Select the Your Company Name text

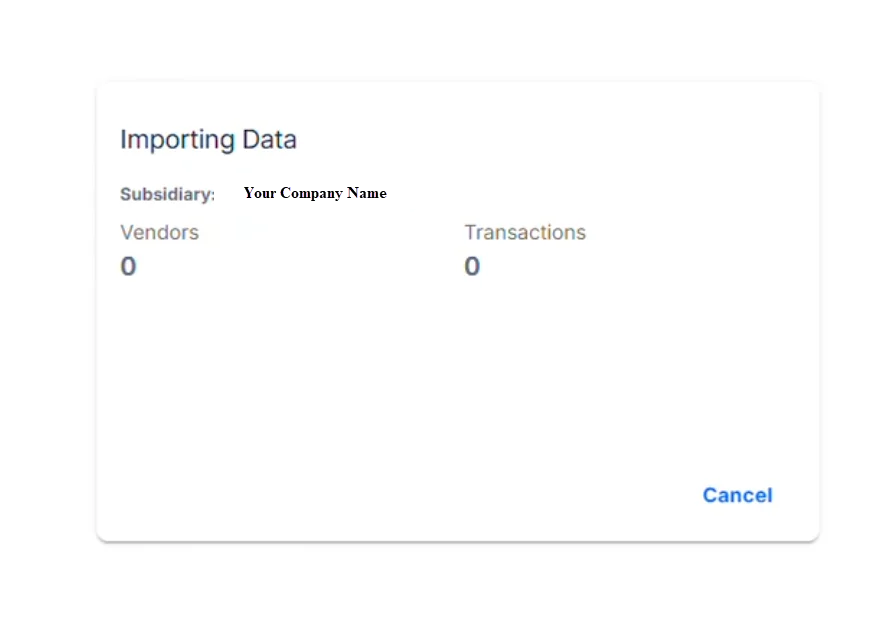click(x=314, y=193)
